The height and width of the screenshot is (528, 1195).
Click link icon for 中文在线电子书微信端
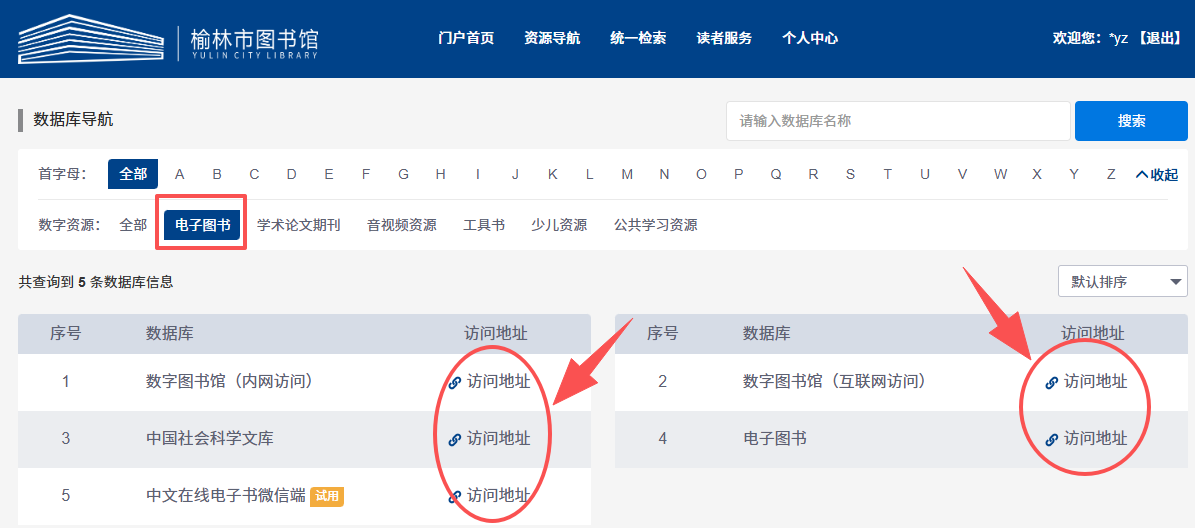click(x=455, y=496)
